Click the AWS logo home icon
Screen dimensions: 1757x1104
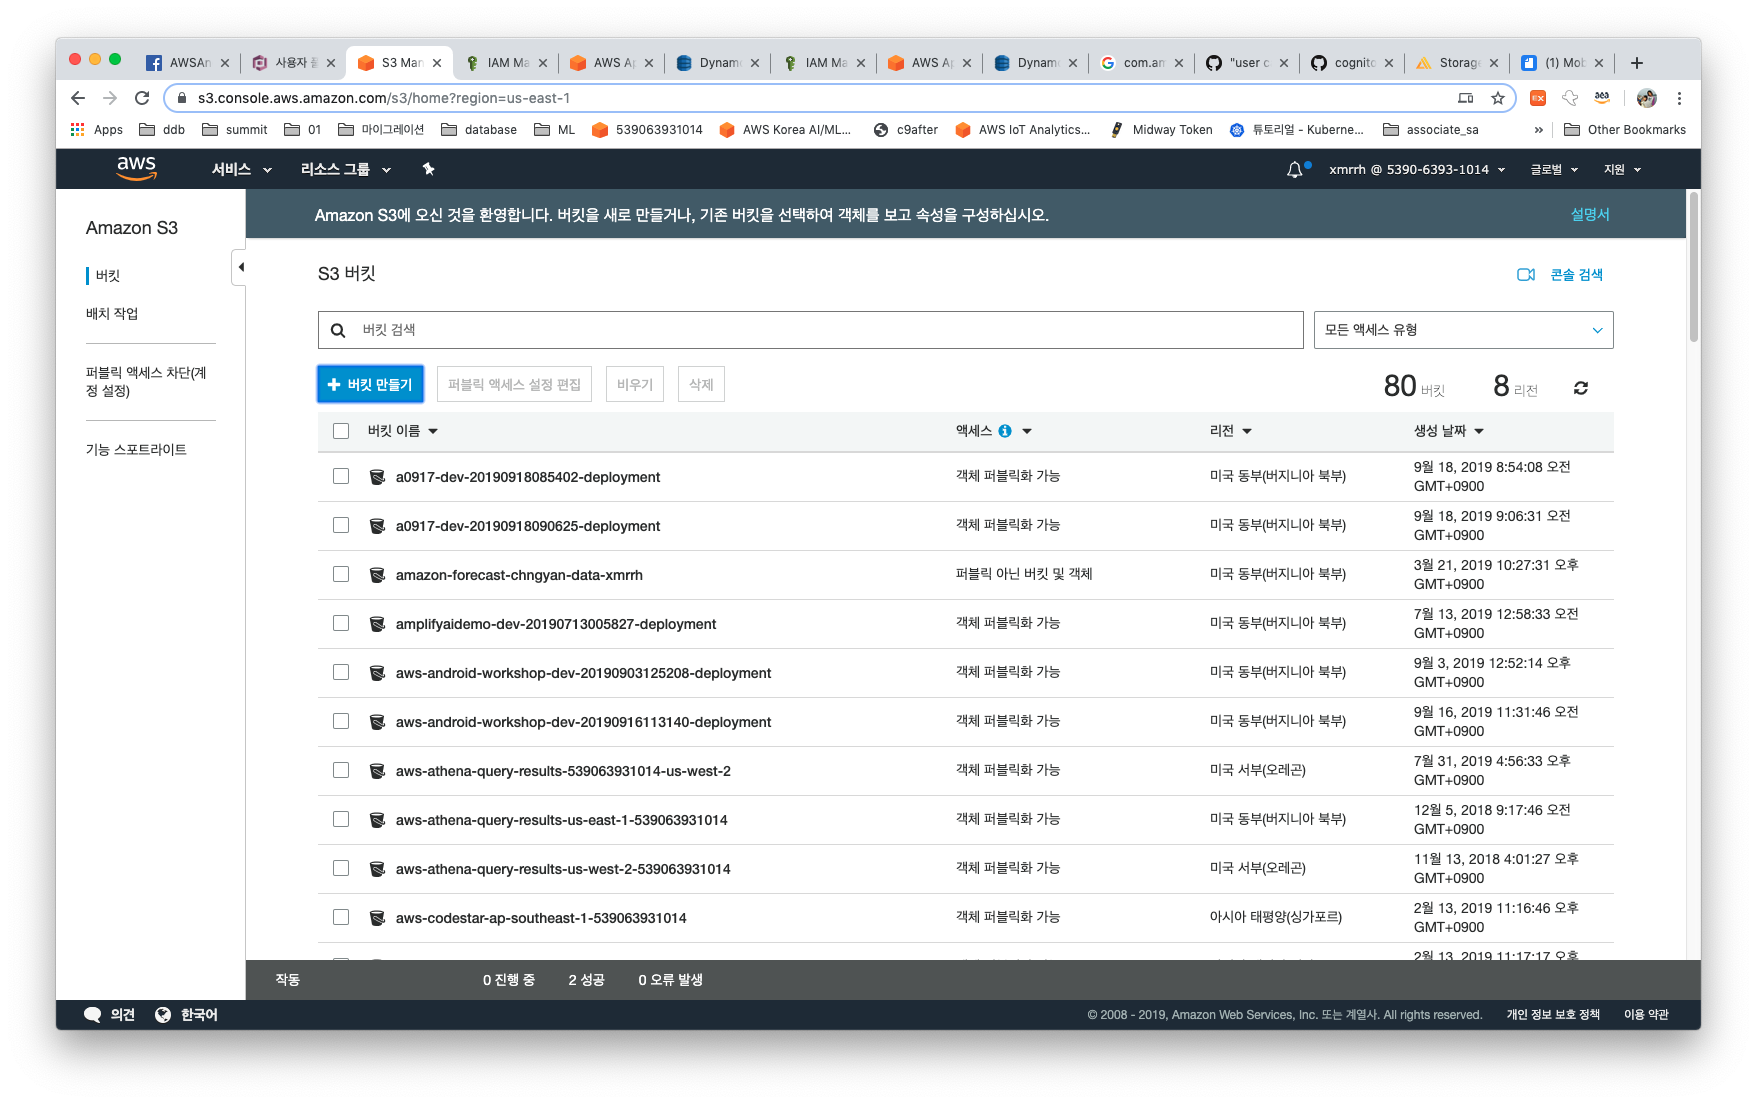tap(137, 168)
